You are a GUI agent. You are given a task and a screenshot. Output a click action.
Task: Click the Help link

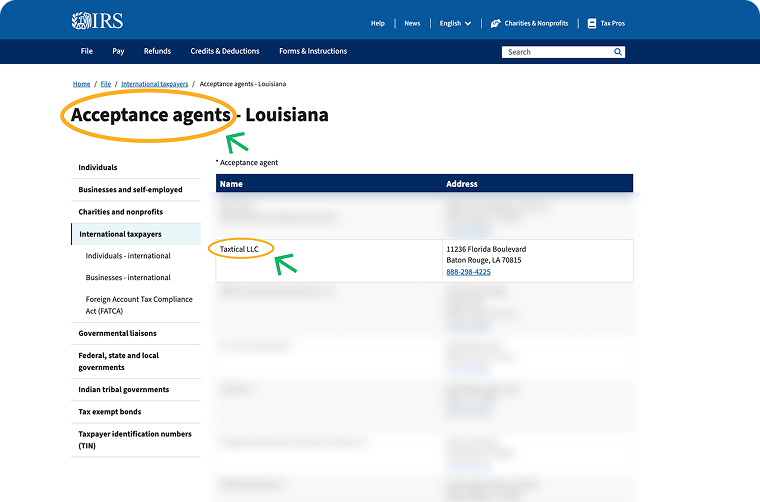click(377, 23)
